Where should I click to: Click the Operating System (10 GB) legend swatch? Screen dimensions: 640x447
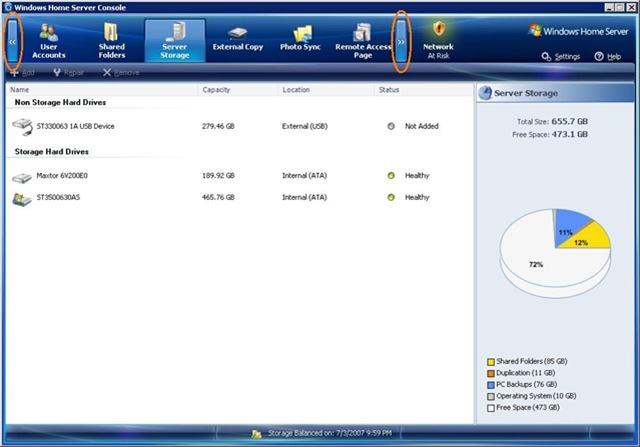point(491,396)
